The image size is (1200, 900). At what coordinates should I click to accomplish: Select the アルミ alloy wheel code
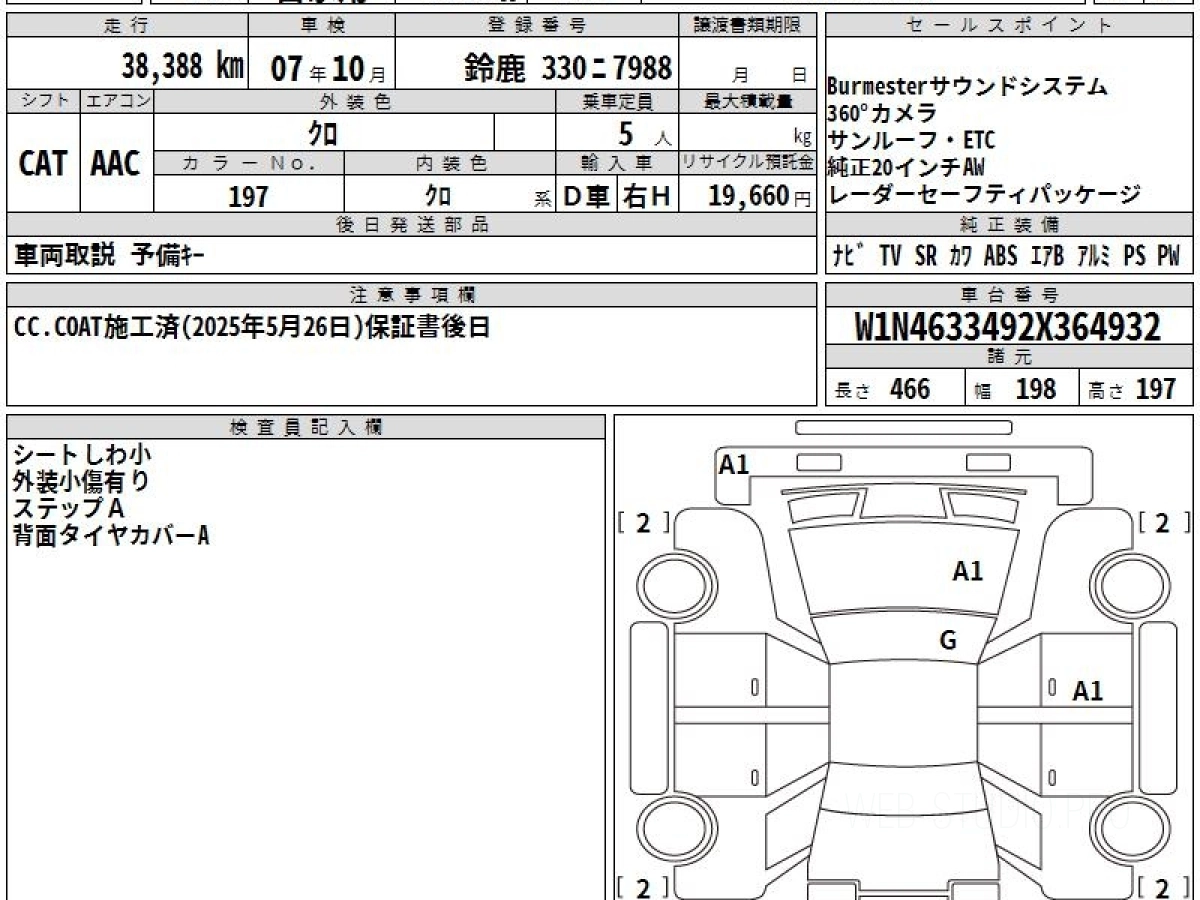coord(1094,256)
